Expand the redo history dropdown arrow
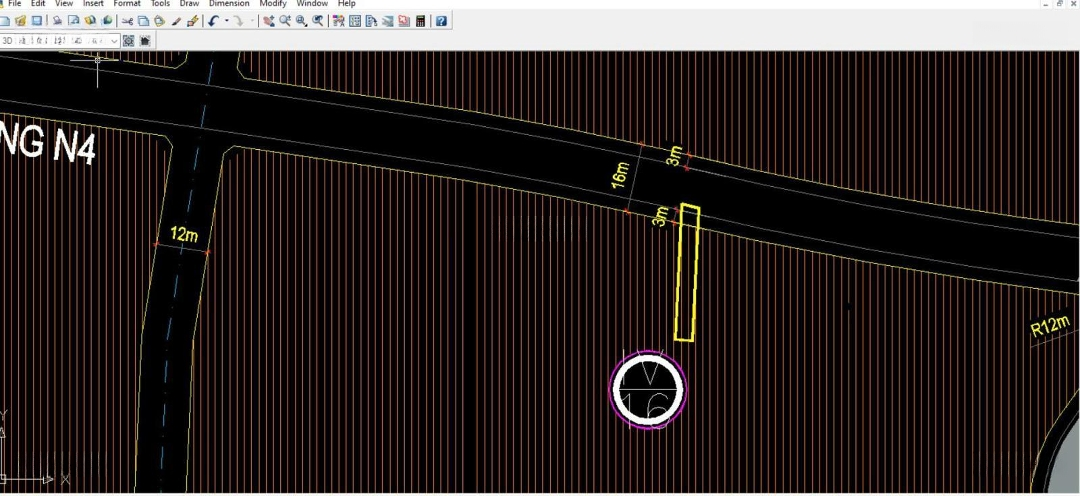Screen dimensions: 1080x496 click(x=252, y=21)
